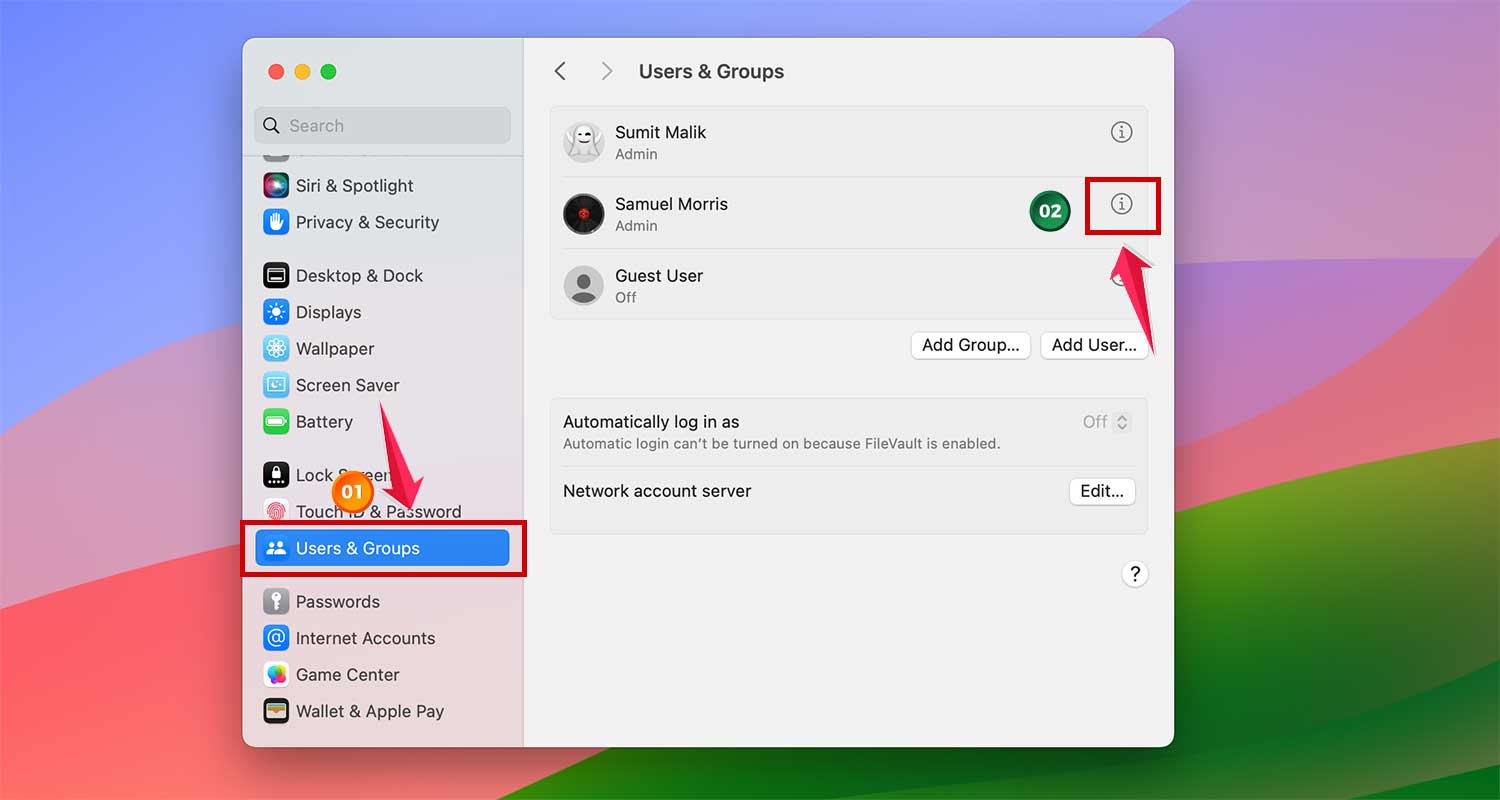Screen dimensions: 1500x800
Task: Open the Automatically log in as dropdown
Action: (1104, 422)
